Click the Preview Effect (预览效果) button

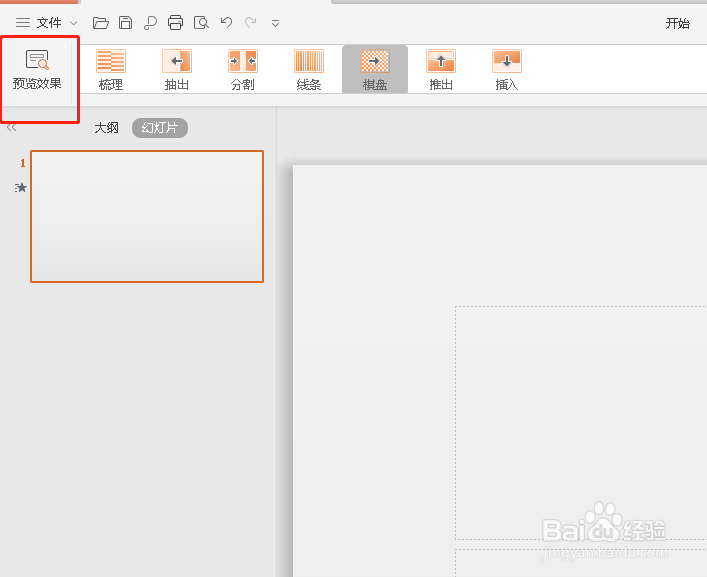click(37, 70)
